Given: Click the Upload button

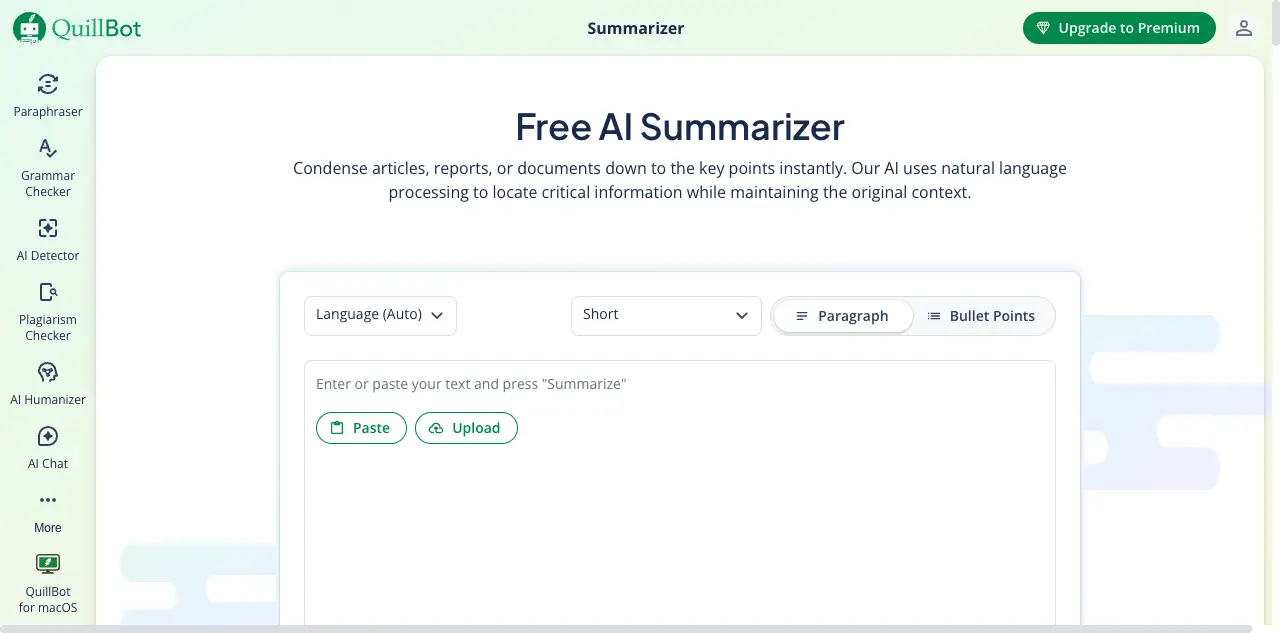Looking at the screenshot, I should coord(466,428).
